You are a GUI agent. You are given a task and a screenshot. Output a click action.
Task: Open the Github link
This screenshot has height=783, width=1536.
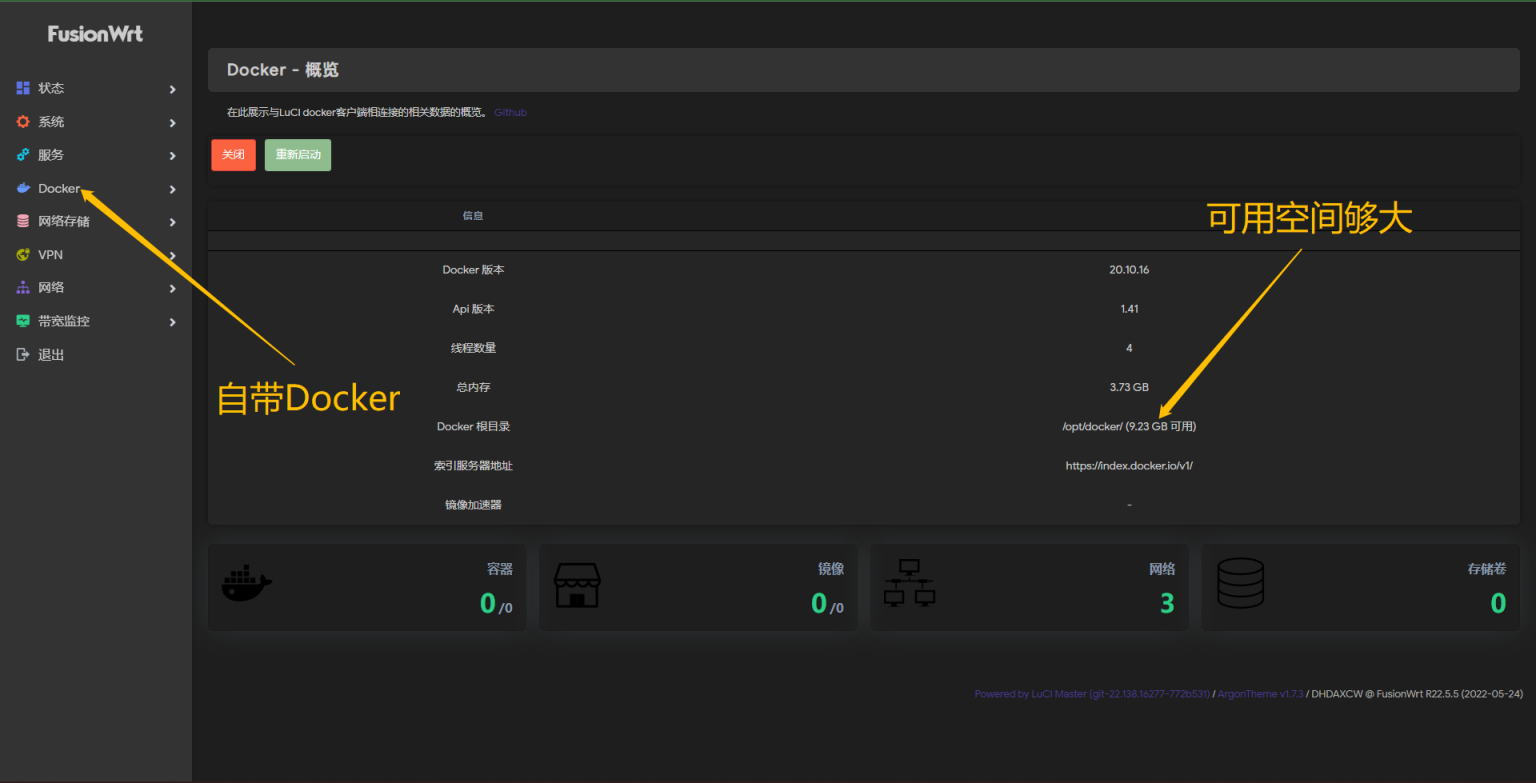click(x=510, y=112)
